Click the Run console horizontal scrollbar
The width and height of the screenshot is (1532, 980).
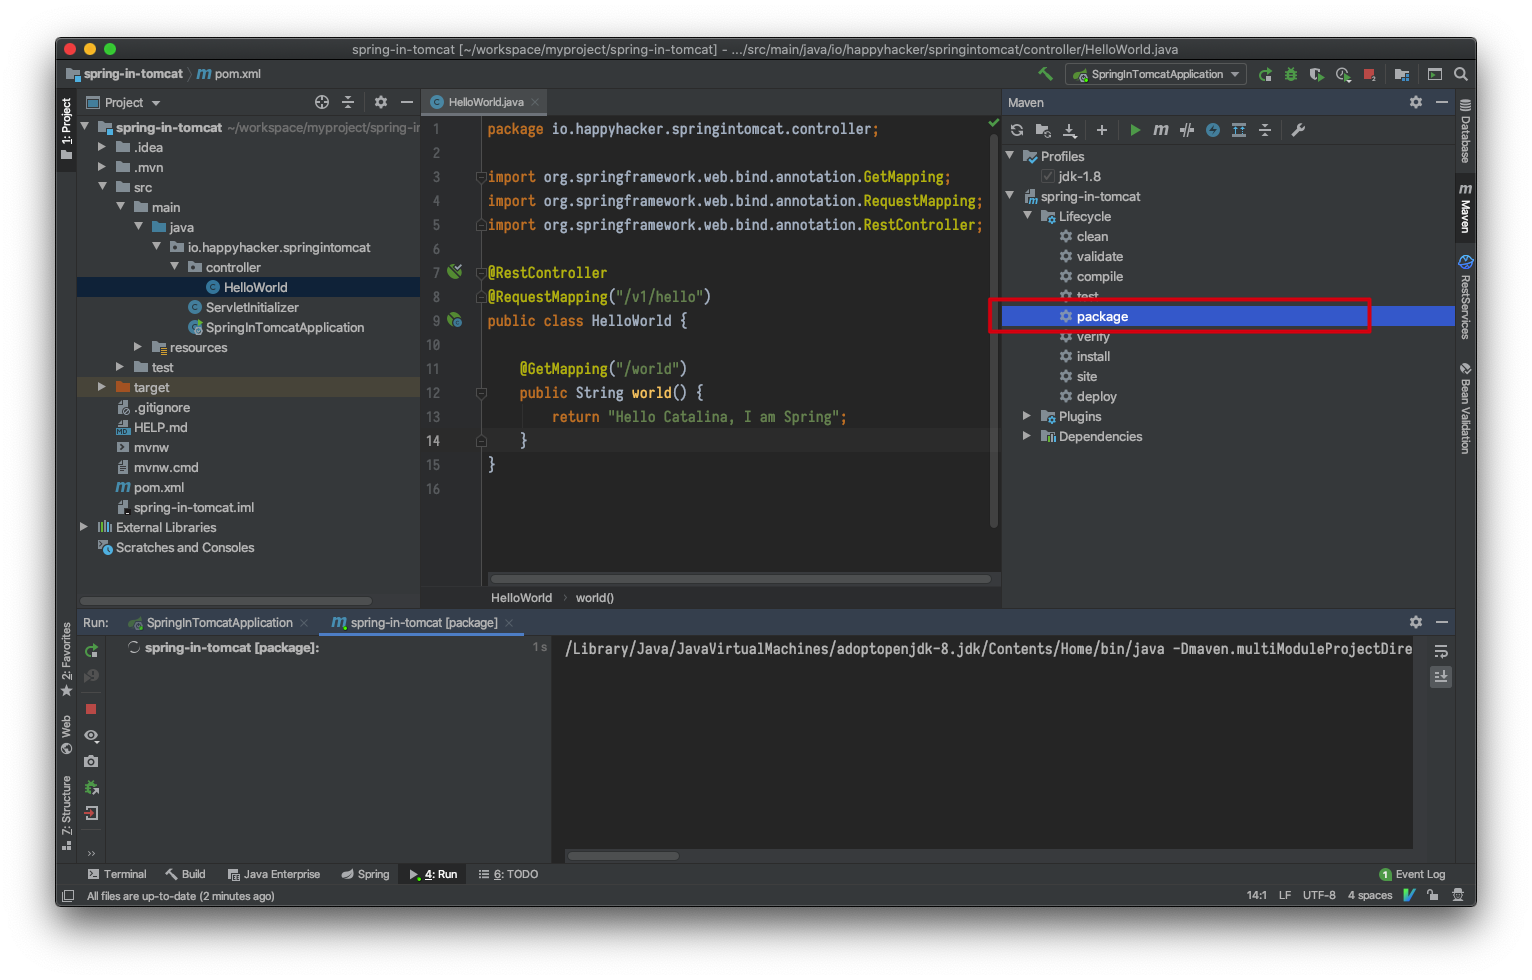(x=624, y=856)
